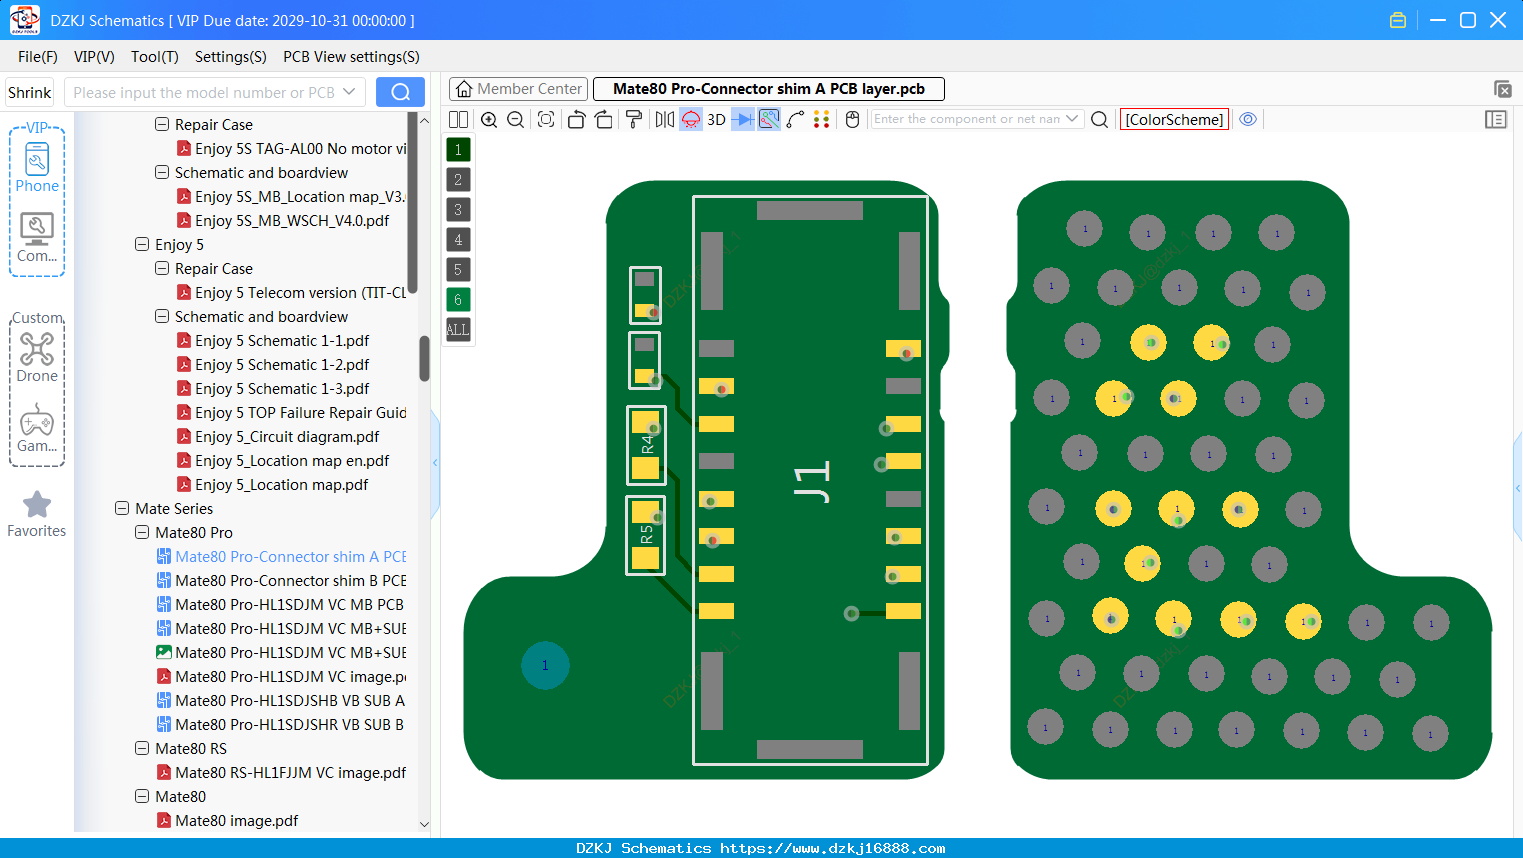Click the tab windows icon at top right

click(x=1502, y=89)
